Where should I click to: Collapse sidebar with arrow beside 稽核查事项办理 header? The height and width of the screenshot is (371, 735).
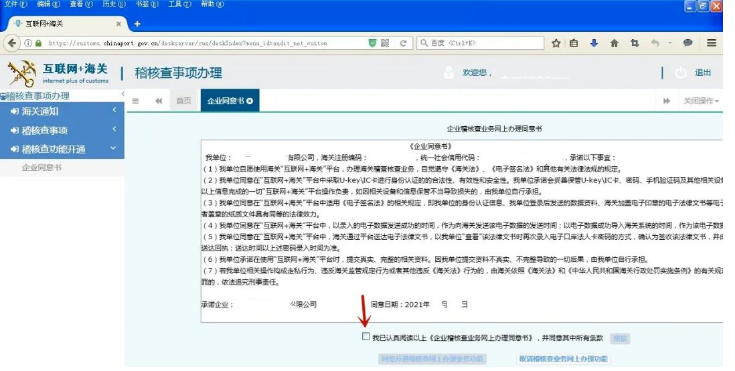pos(123,94)
